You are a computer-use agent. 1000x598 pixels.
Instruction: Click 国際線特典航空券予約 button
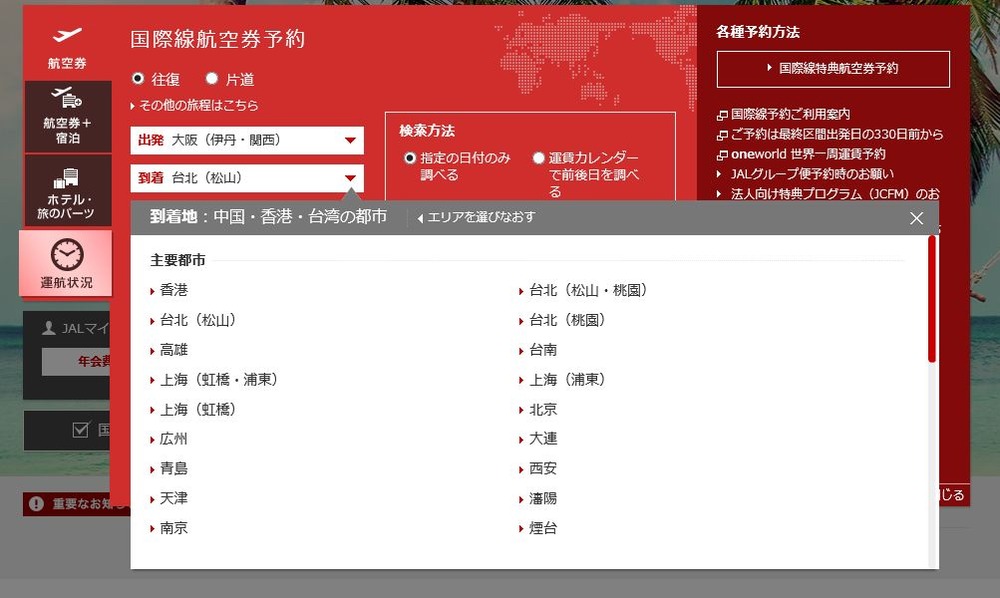point(833,69)
